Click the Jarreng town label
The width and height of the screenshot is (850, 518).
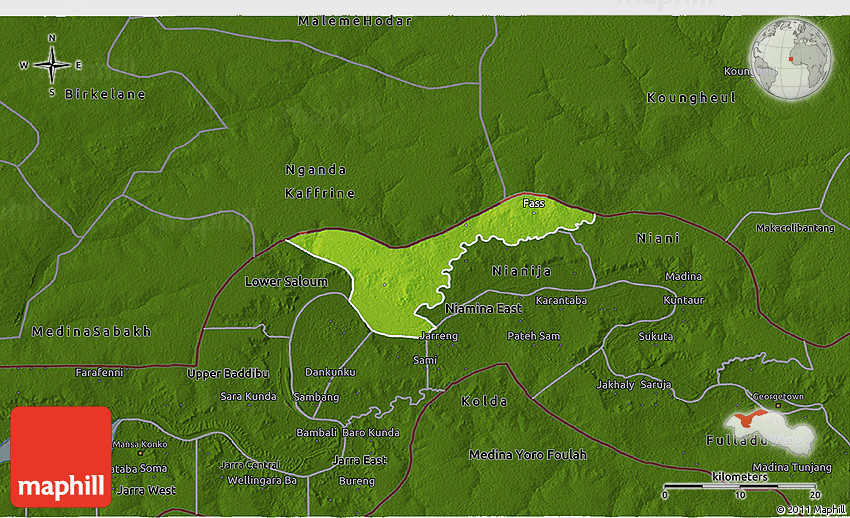coord(438,336)
